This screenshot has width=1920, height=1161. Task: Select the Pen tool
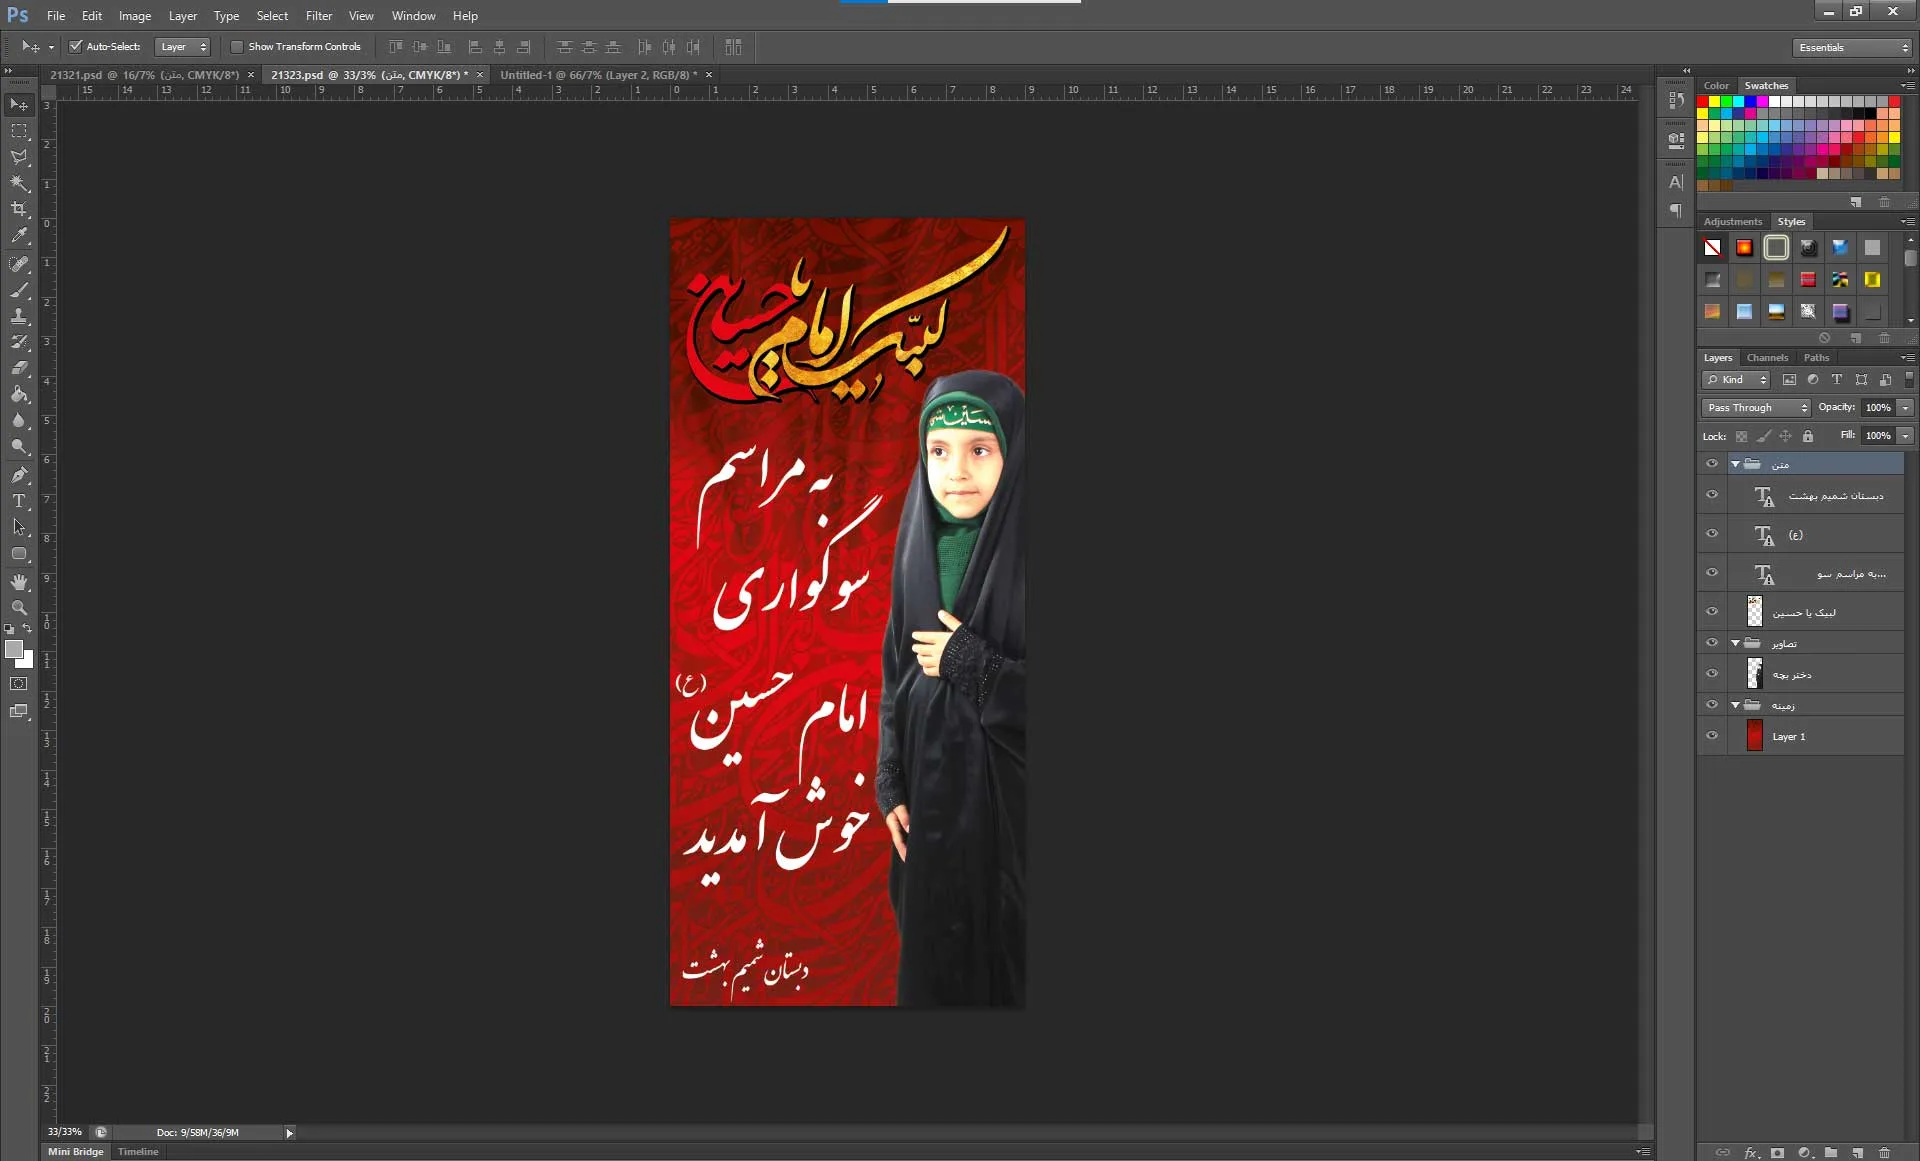coord(19,475)
